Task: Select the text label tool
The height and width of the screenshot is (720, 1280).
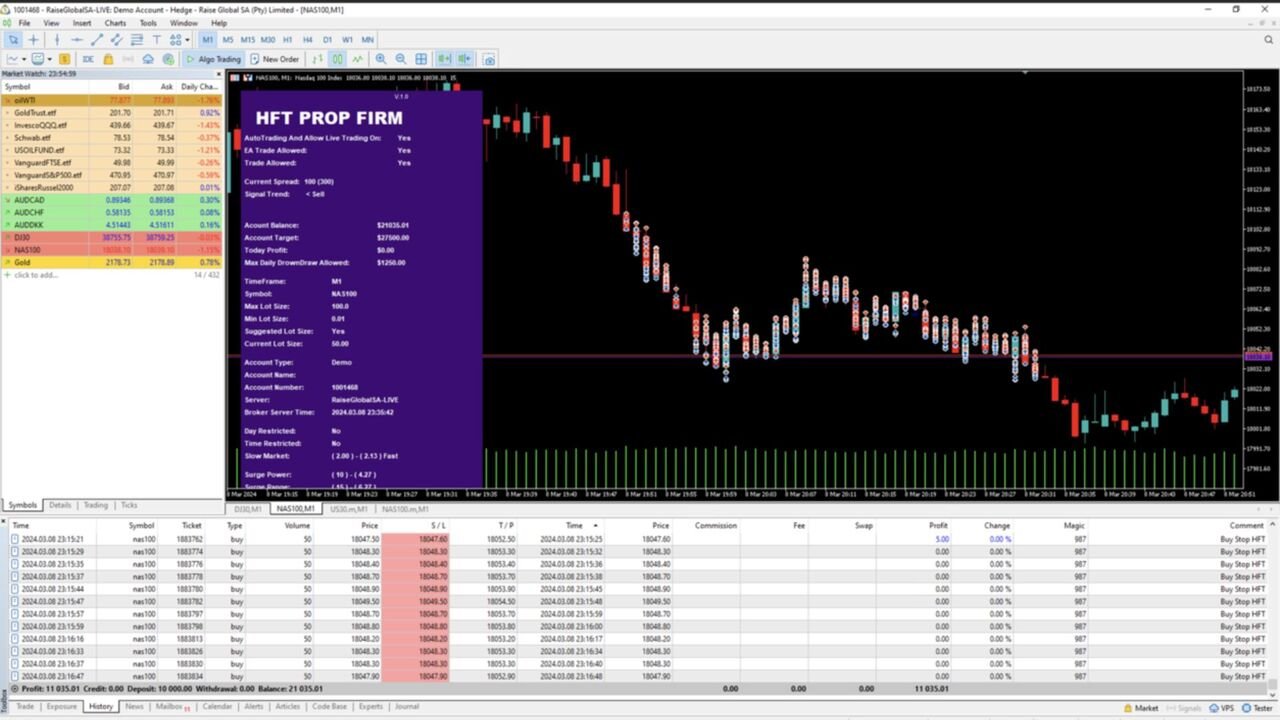Action: pos(156,40)
